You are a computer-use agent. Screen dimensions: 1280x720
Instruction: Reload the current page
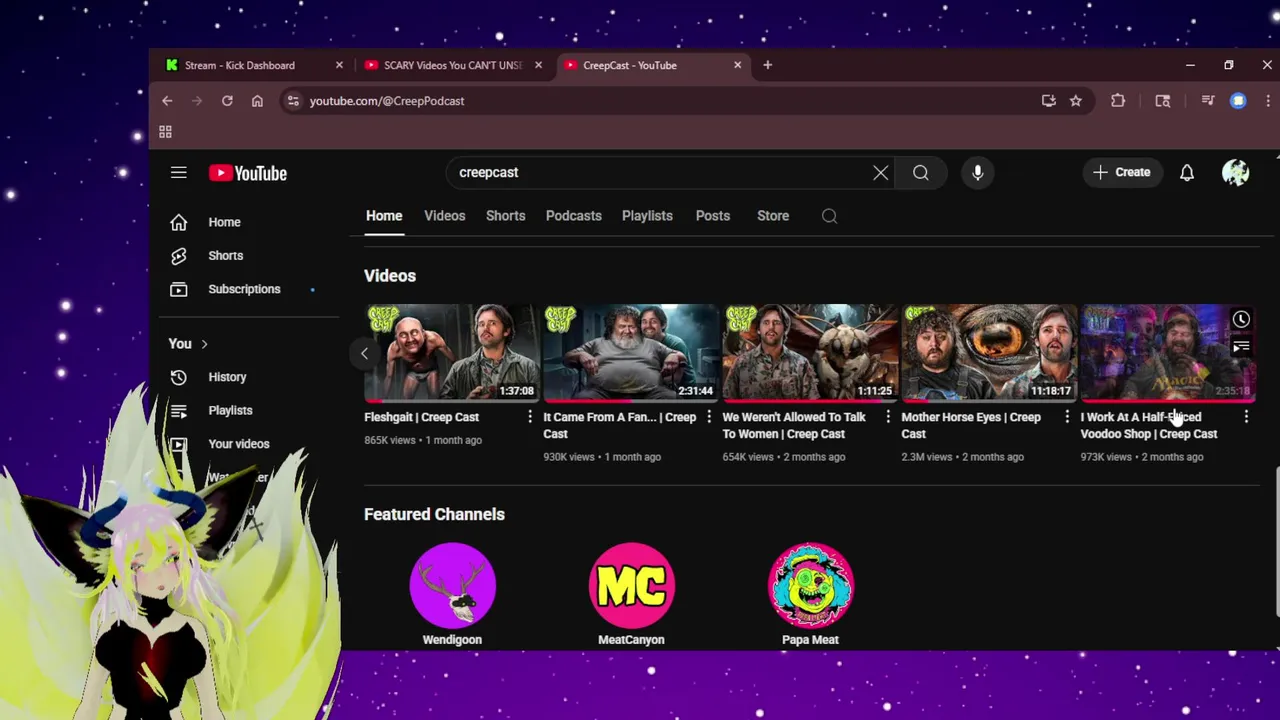227,101
